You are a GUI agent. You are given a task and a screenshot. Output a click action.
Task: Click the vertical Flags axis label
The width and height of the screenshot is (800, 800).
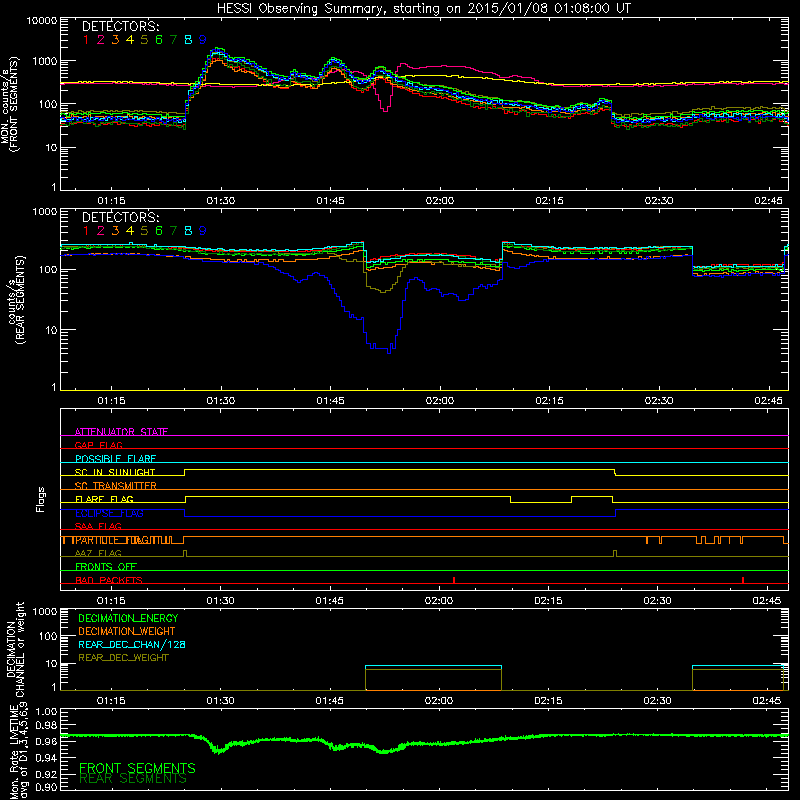(41, 499)
